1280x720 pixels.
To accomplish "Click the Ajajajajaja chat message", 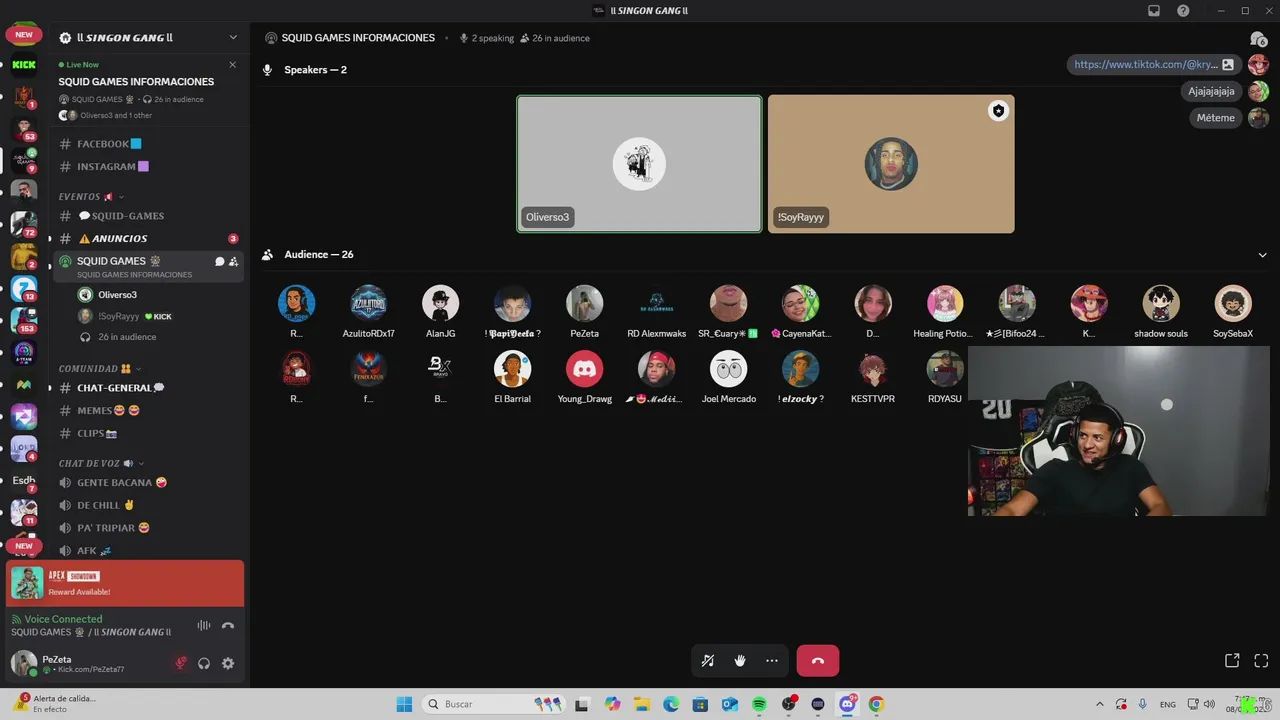I will pos(1211,91).
